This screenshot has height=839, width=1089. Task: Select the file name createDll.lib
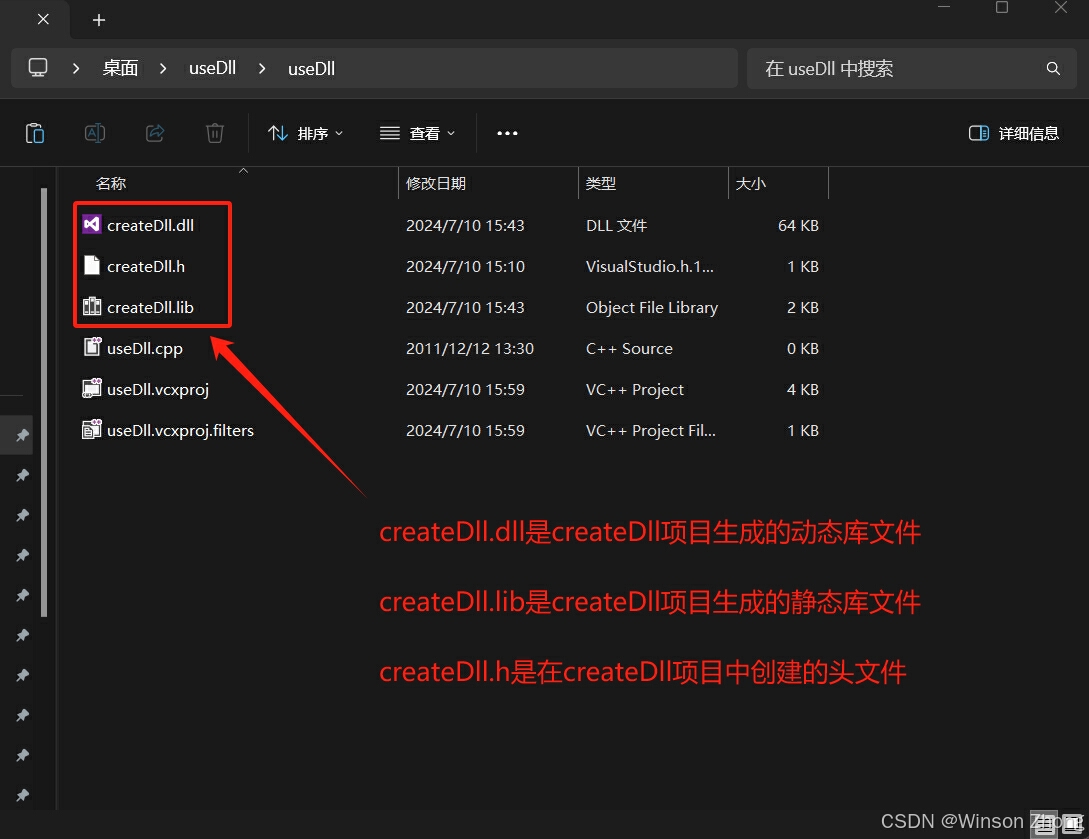tap(150, 307)
